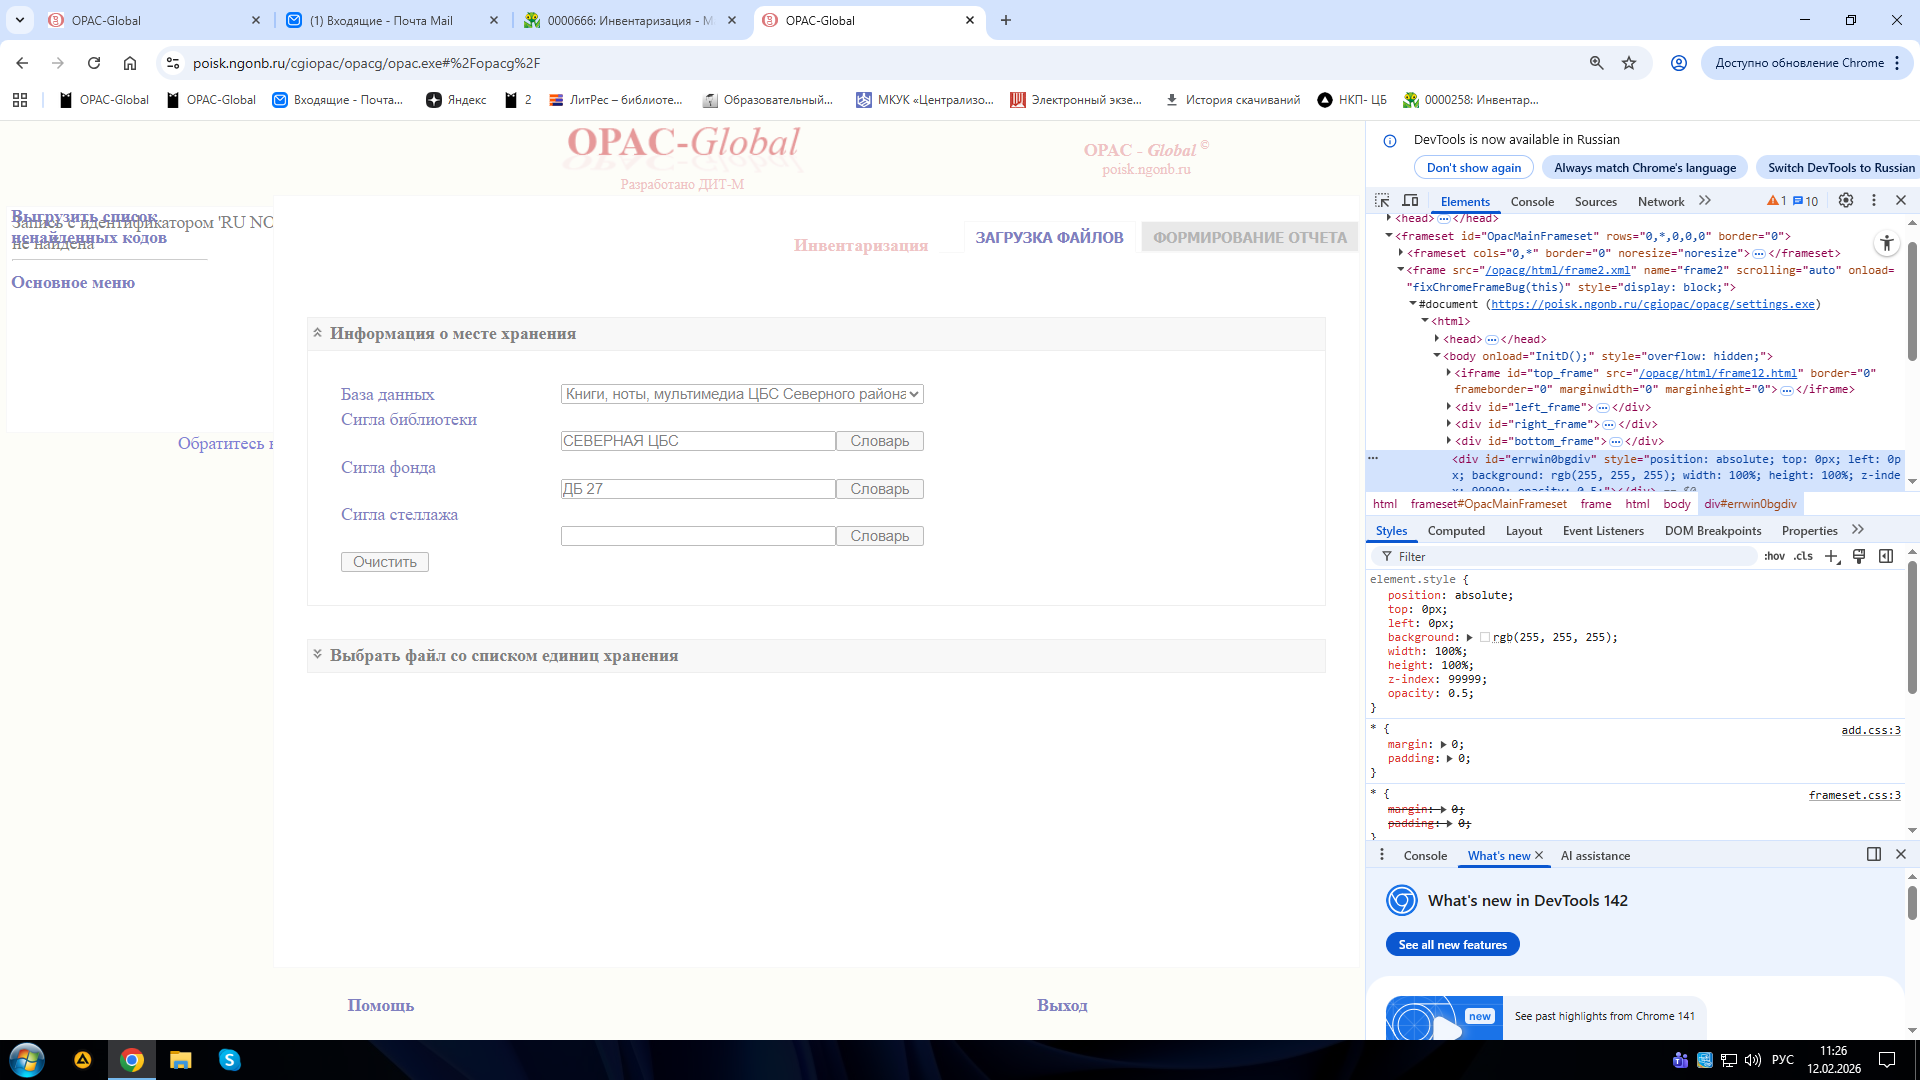
Task: Activate the DevTools inspect element picker icon
Action: (1382, 201)
